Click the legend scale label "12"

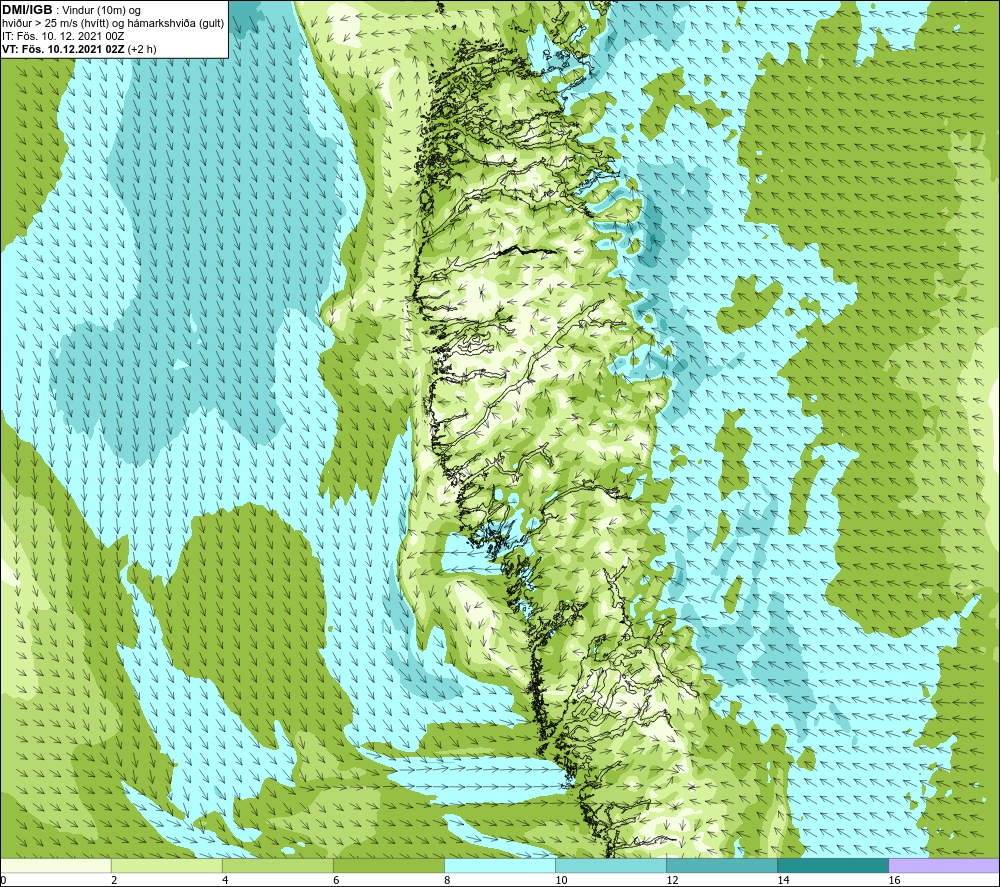pyautogui.click(x=672, y=881)
